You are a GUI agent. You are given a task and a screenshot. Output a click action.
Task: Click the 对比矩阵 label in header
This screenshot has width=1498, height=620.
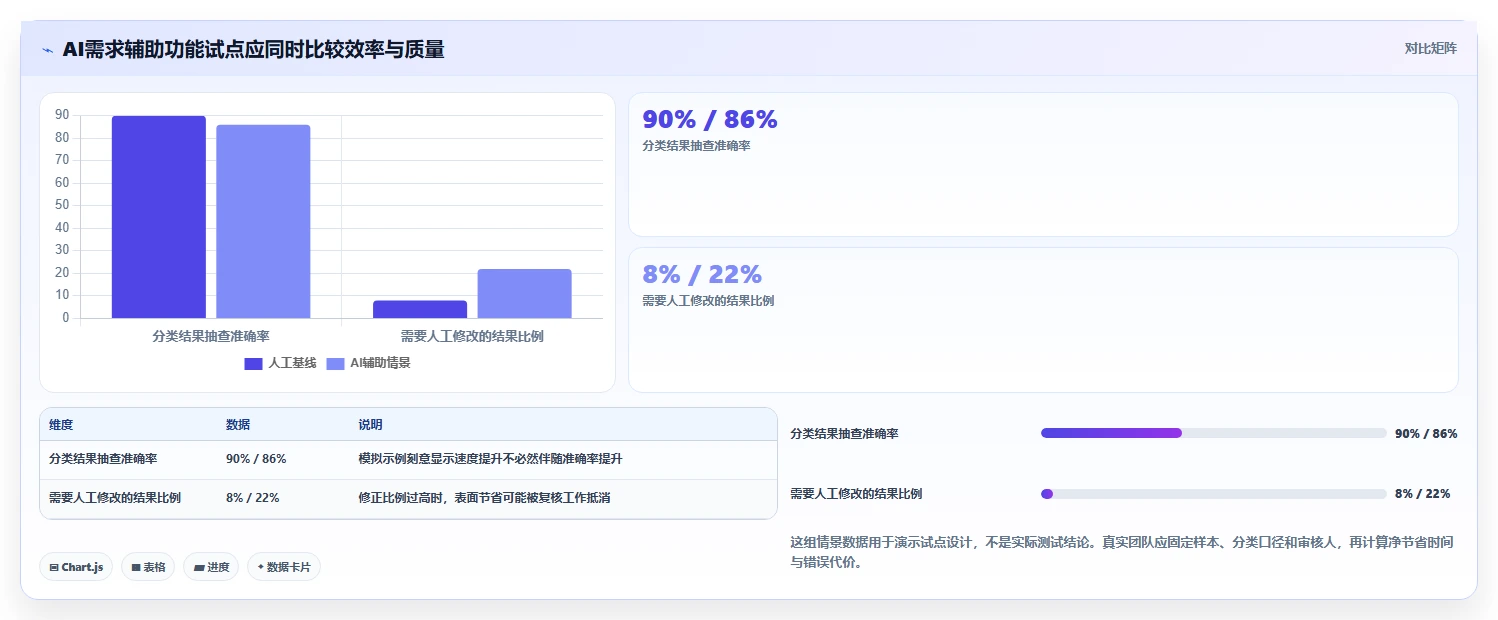(1430, 48)
